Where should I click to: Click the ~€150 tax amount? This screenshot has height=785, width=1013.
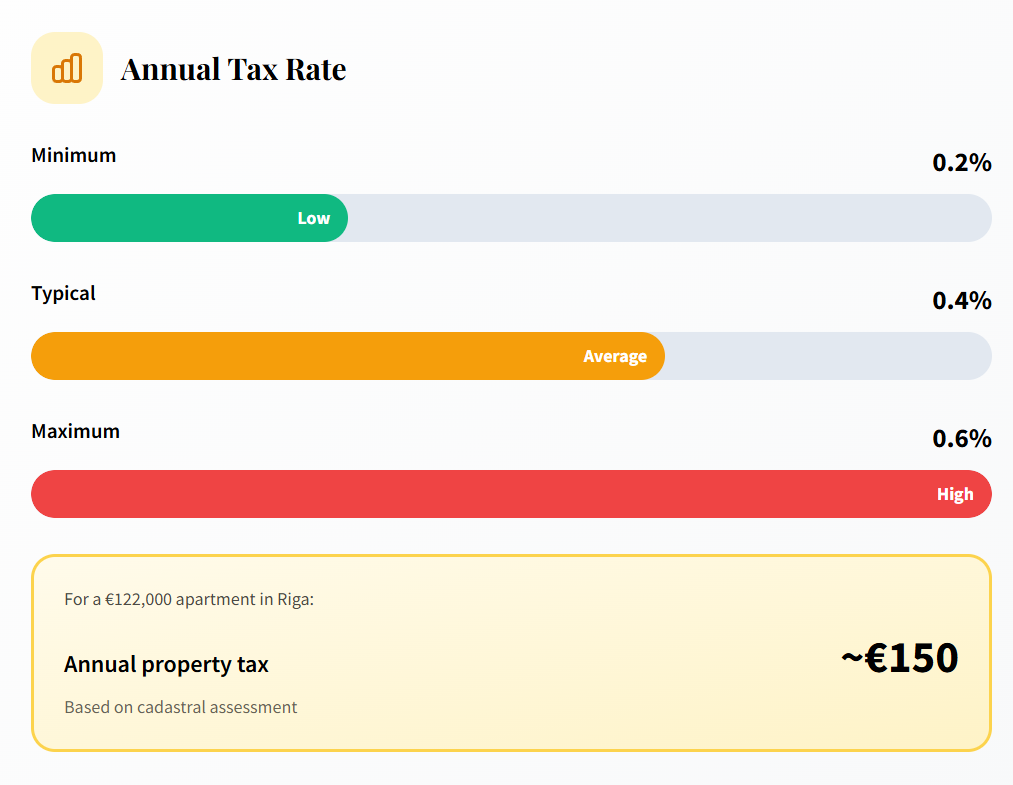tap(899, 658)
